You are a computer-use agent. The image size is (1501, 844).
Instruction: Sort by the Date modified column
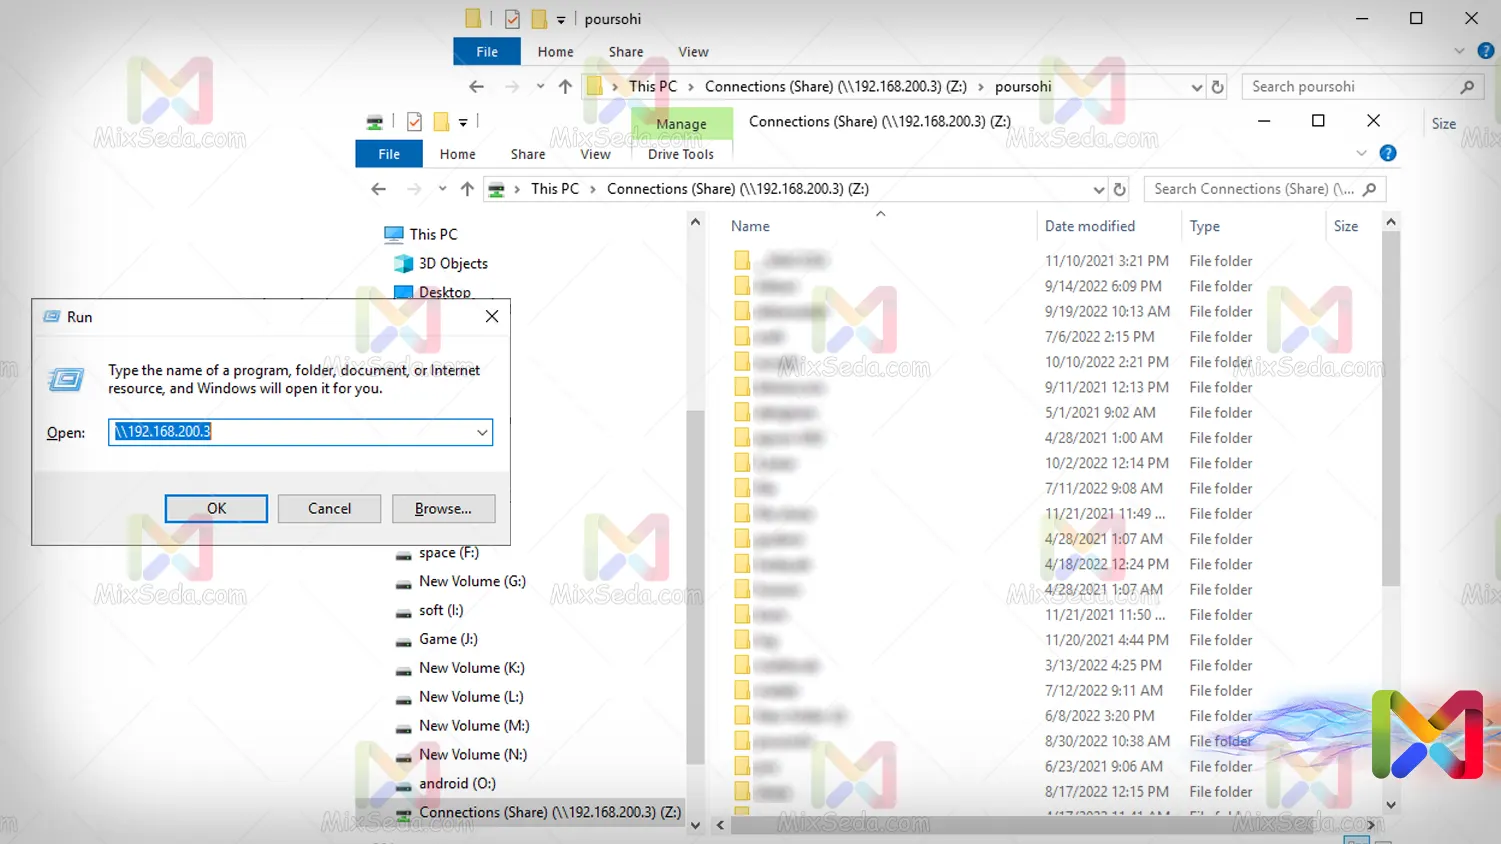click(x=1089, y=226)
